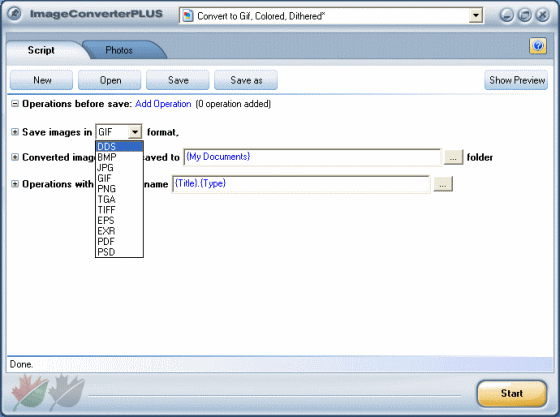
Task: Open the conversion profile dropdown arrow
Action: click(x=475, y=16)
